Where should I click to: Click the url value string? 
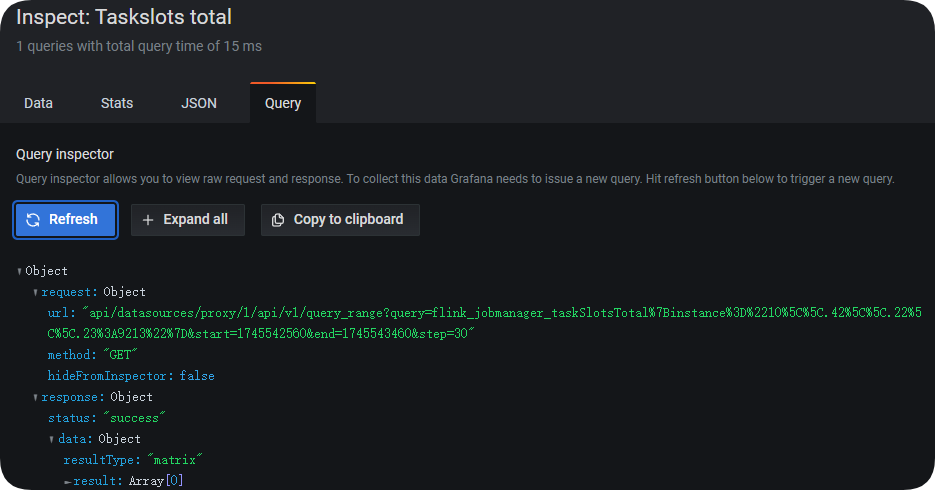click(x=485, y=323)
